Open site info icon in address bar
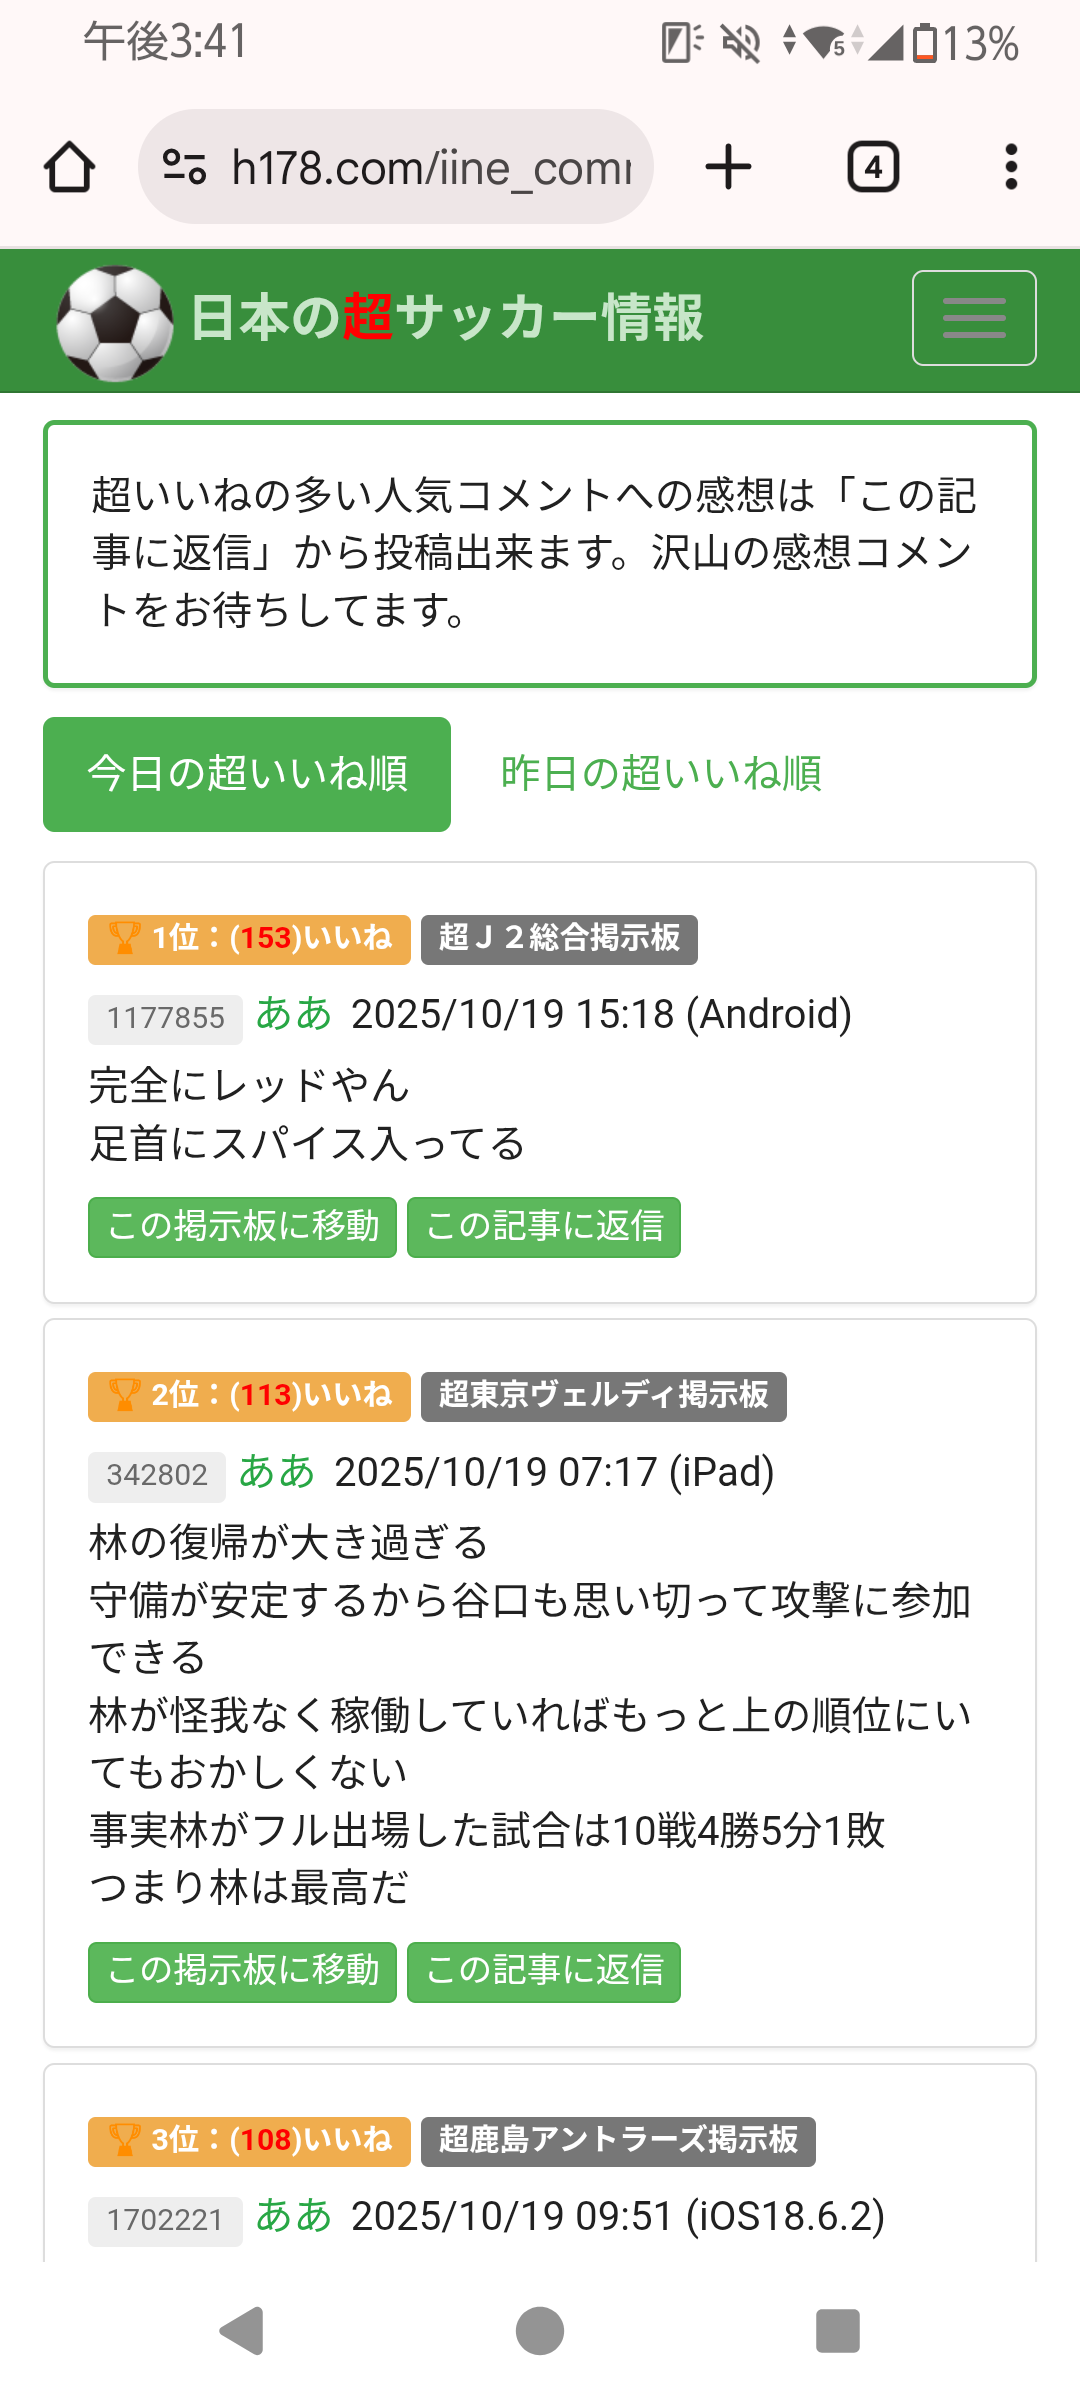This screenshot has width=1080, height=2400. [x=184, y=167]
